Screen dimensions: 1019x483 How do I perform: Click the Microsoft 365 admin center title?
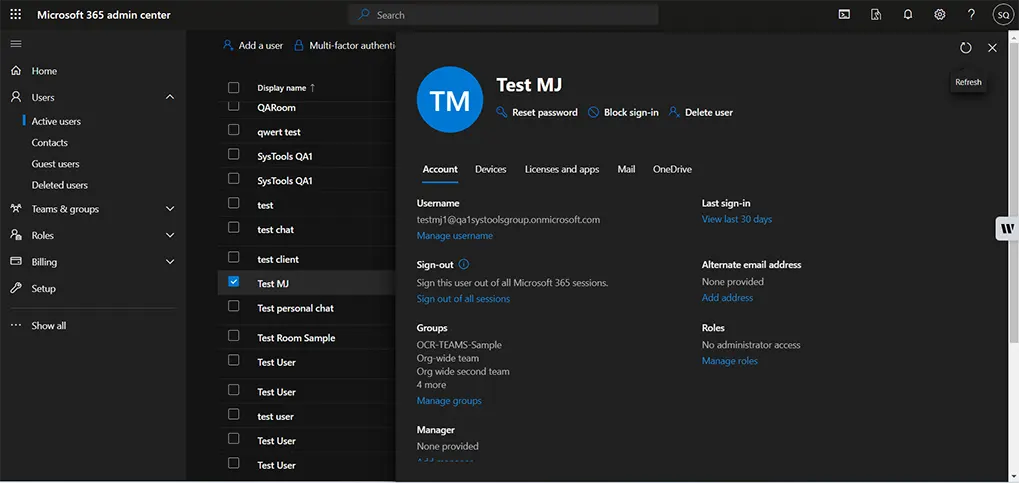coord(104,14)
